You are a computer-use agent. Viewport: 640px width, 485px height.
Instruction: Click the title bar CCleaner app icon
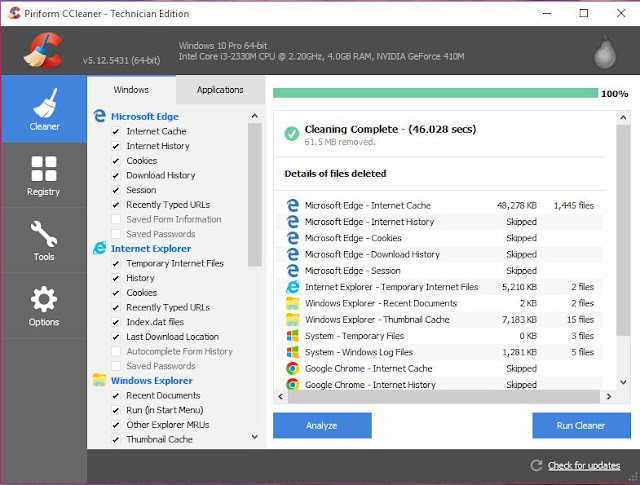[14, 13]
